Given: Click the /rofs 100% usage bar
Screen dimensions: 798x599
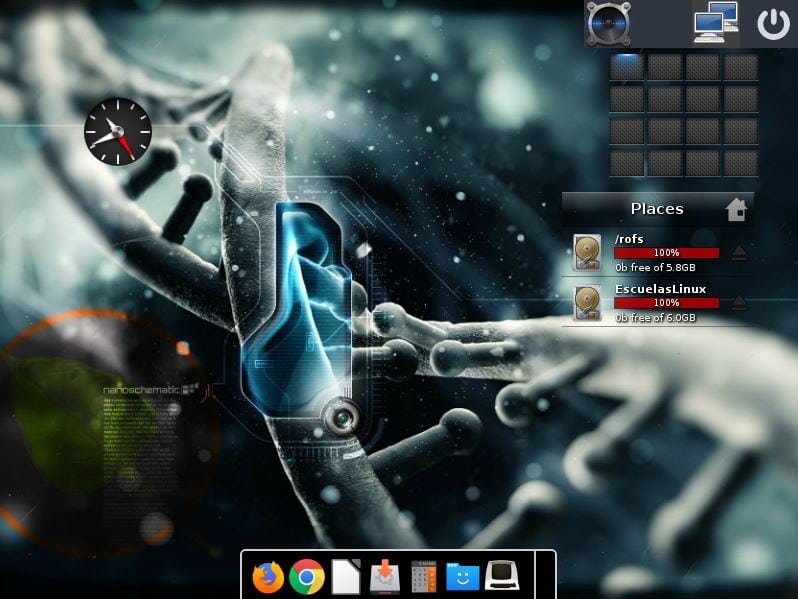Looking at the screenshot, I should 666,253.
